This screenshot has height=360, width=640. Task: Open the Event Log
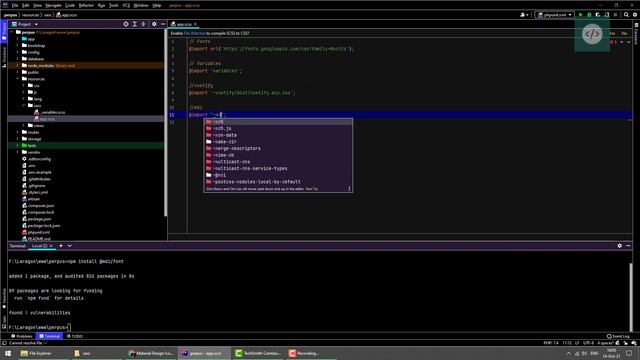[x=618, y=336]
